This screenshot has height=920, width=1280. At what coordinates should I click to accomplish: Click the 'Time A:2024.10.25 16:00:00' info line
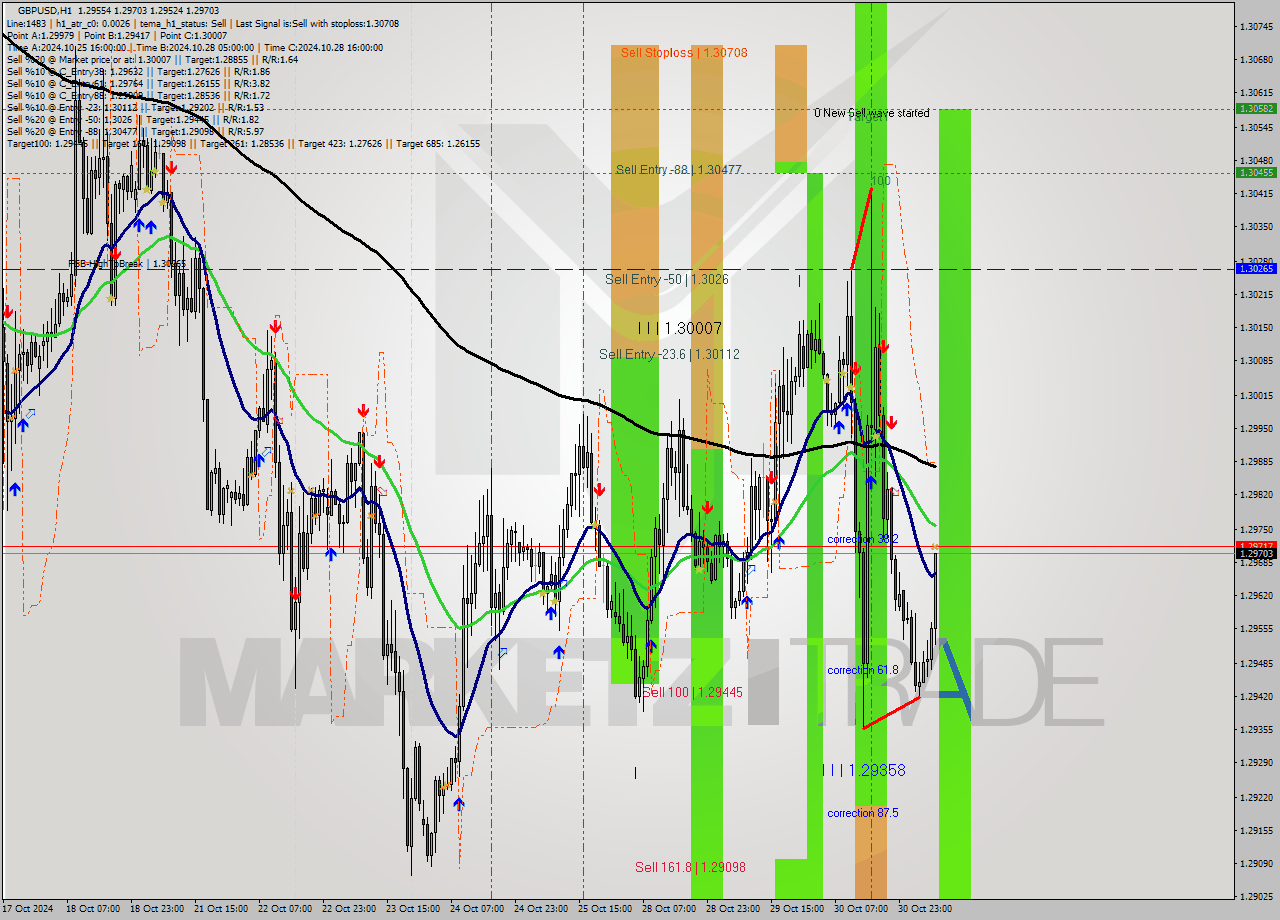[195, 47]
